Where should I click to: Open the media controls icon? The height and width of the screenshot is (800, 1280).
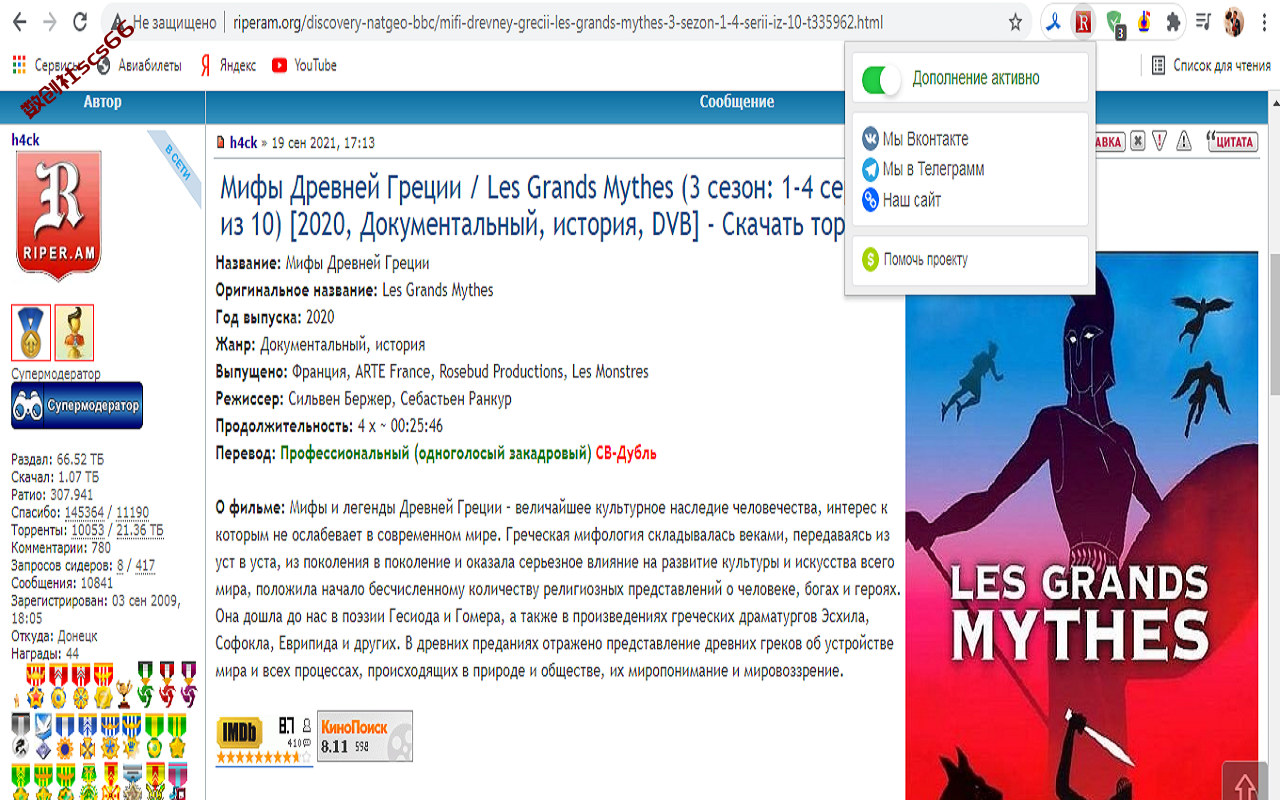(1204, 22)
